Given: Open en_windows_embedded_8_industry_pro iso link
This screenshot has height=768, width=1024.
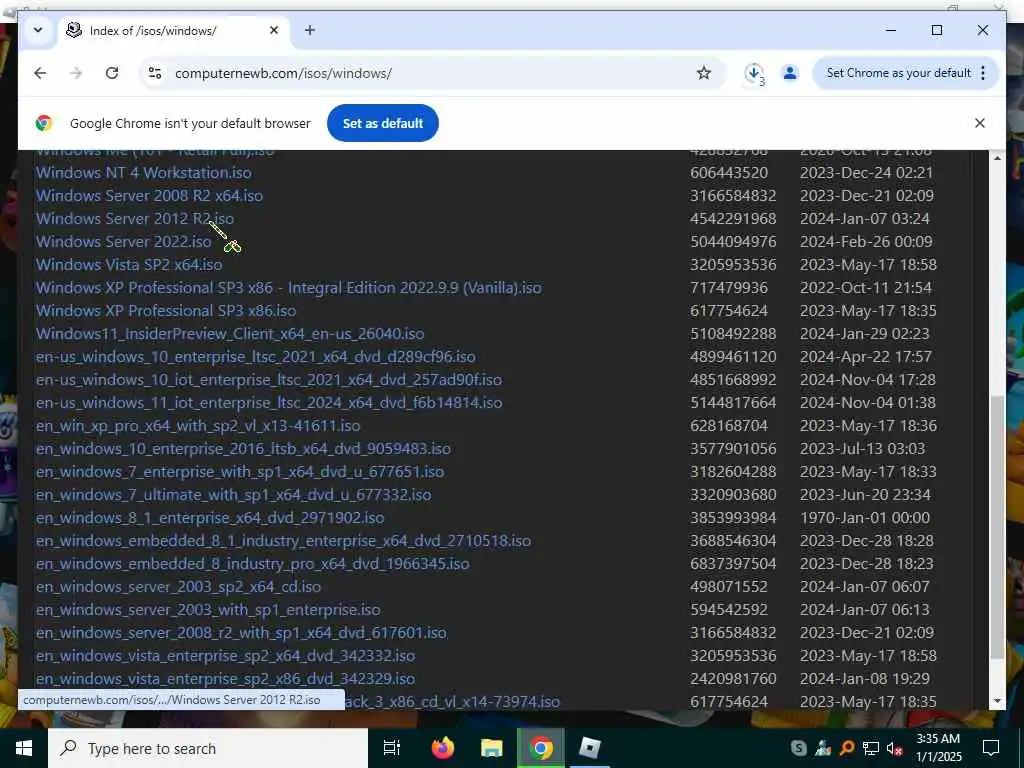Looking at the screenshot, I should tap(253, 564).
